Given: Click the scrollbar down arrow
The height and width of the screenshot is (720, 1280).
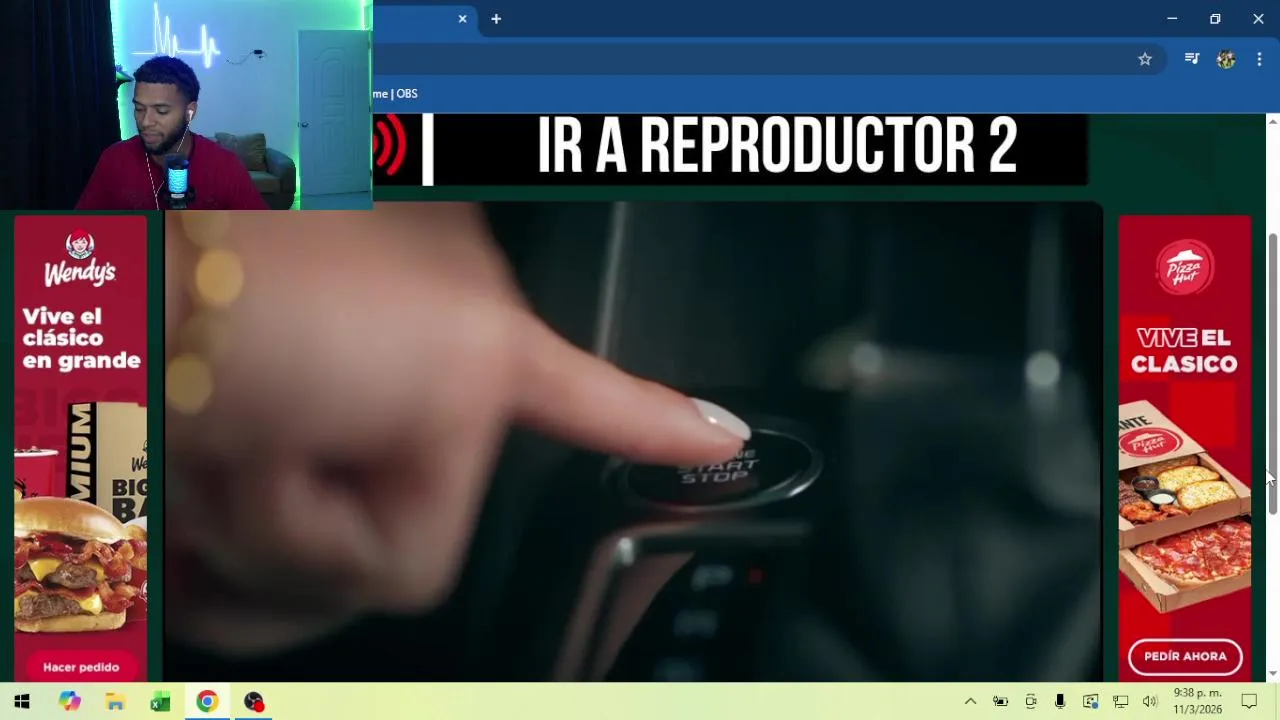Looking at the screenshot, I should pos(1272,674).
